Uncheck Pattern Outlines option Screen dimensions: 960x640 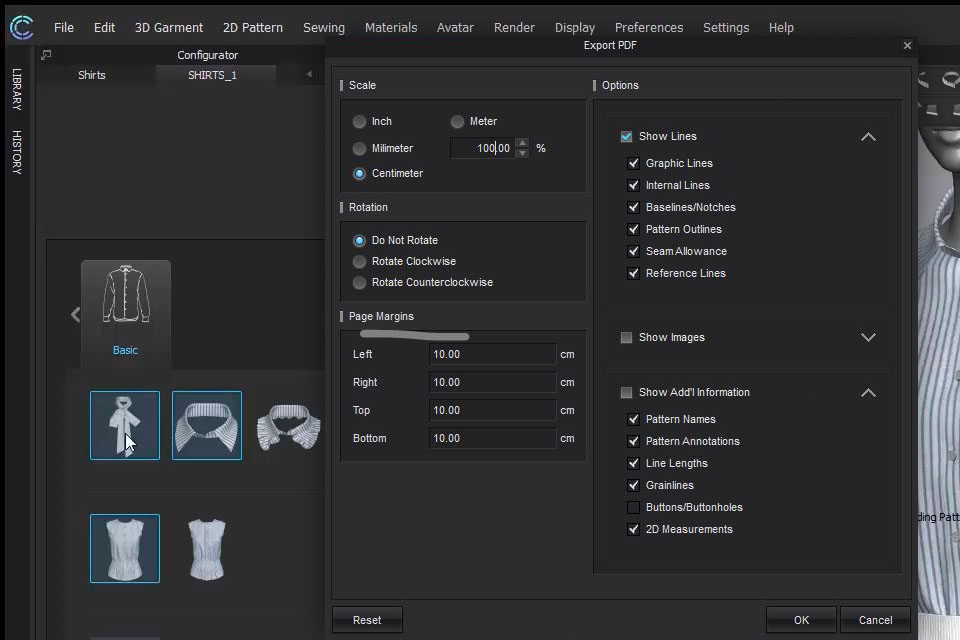tap(634, 230)
